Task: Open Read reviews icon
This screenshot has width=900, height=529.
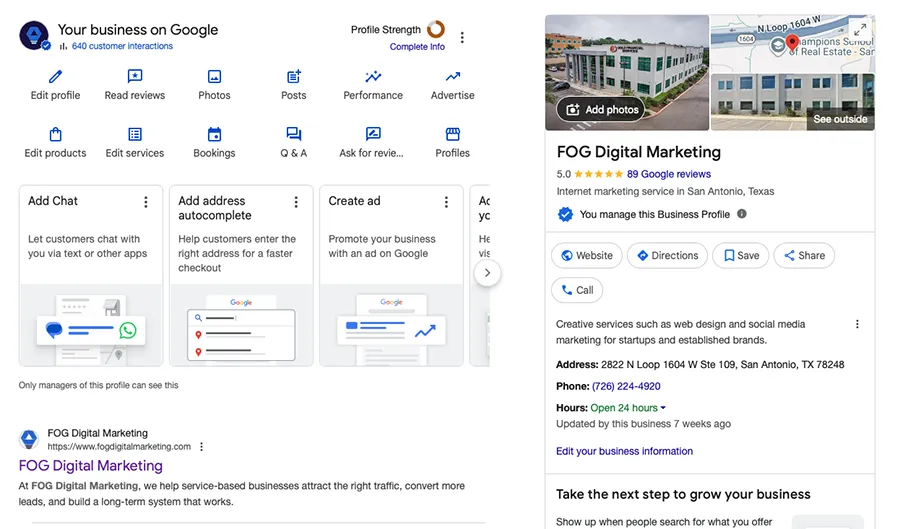Action: [x=135, y=77]
